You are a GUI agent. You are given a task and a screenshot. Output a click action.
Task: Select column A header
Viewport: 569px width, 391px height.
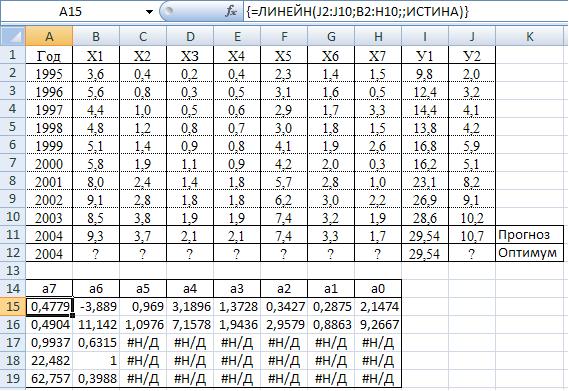coord(49,36)
